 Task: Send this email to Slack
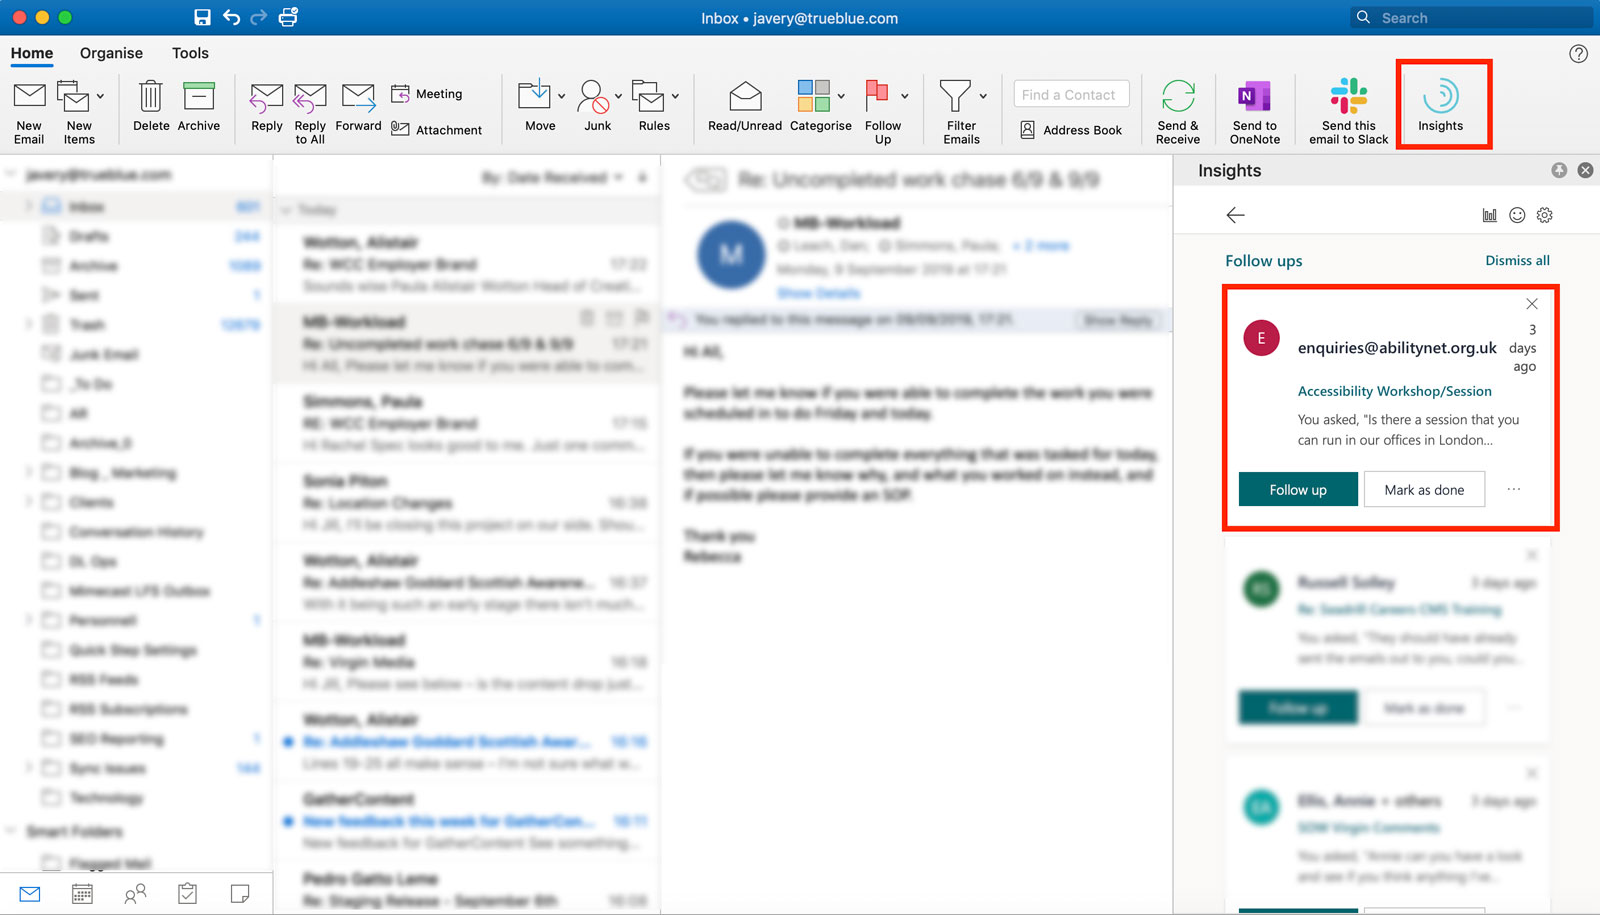pyautogui.click(x=1348, y=98)
